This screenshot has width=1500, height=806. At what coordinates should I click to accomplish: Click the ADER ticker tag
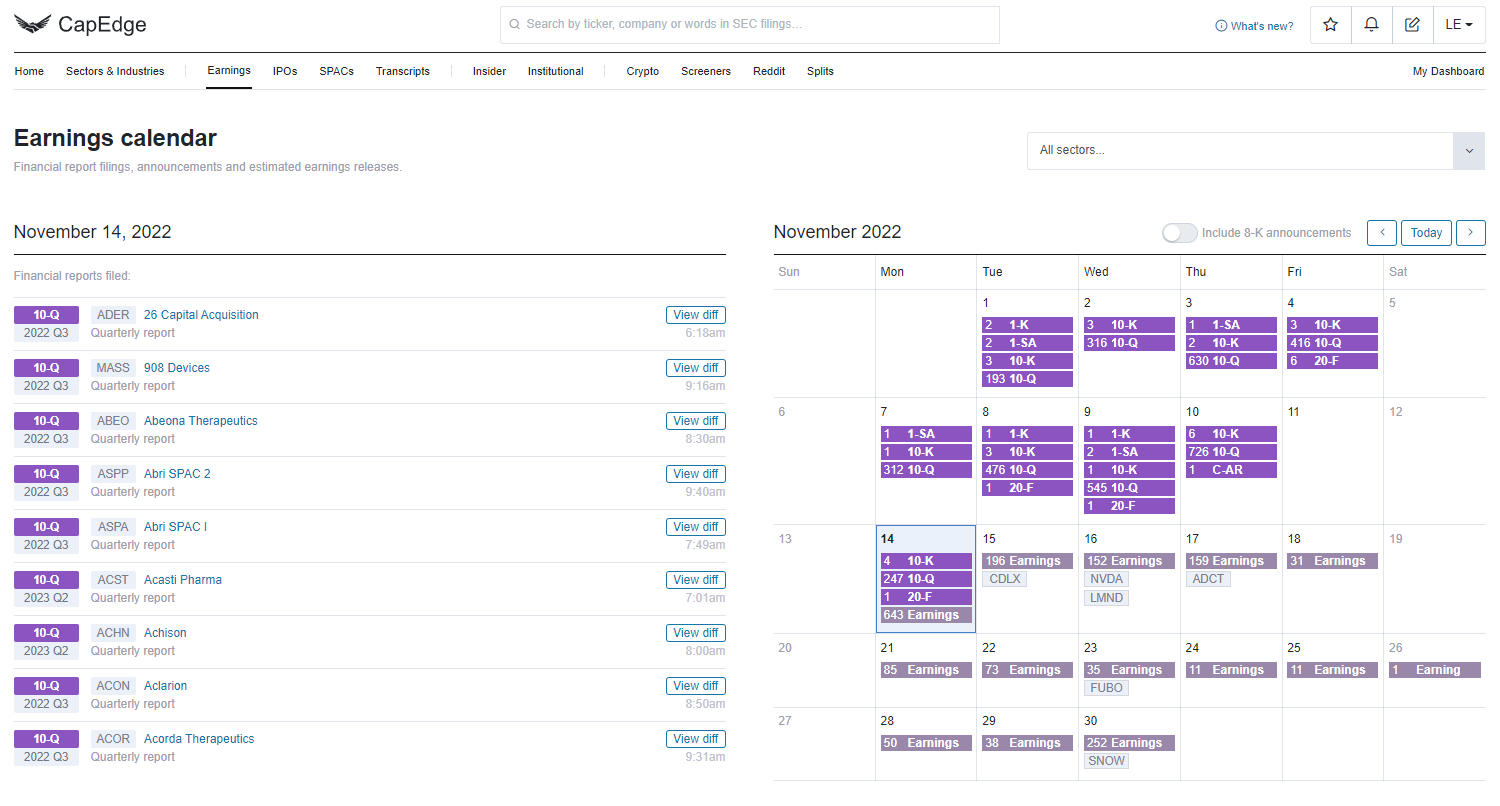(113, 315)
